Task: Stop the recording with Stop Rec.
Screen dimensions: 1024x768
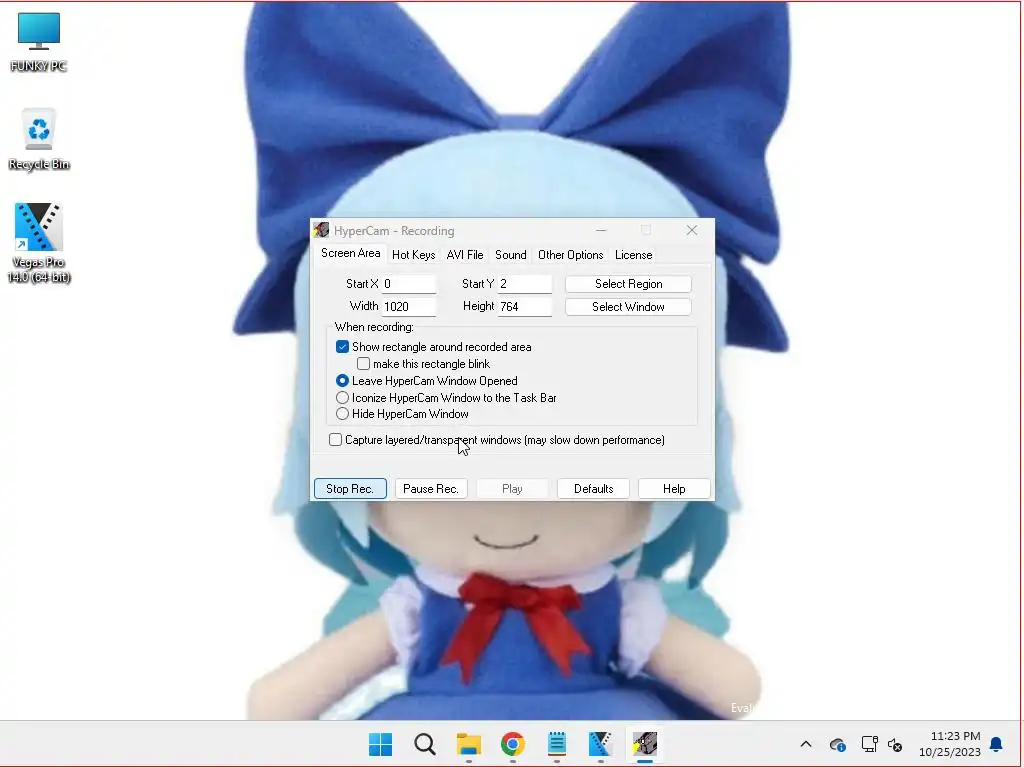Action: click(350, 489)
